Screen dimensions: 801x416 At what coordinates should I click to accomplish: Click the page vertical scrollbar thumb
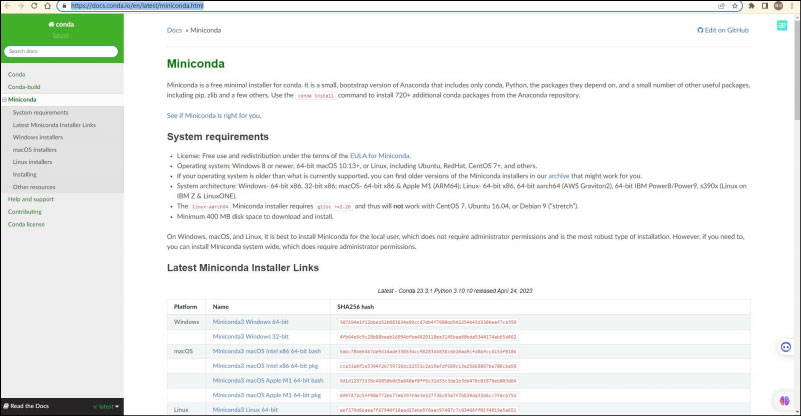pyautogui.click(x=797, y=69)
